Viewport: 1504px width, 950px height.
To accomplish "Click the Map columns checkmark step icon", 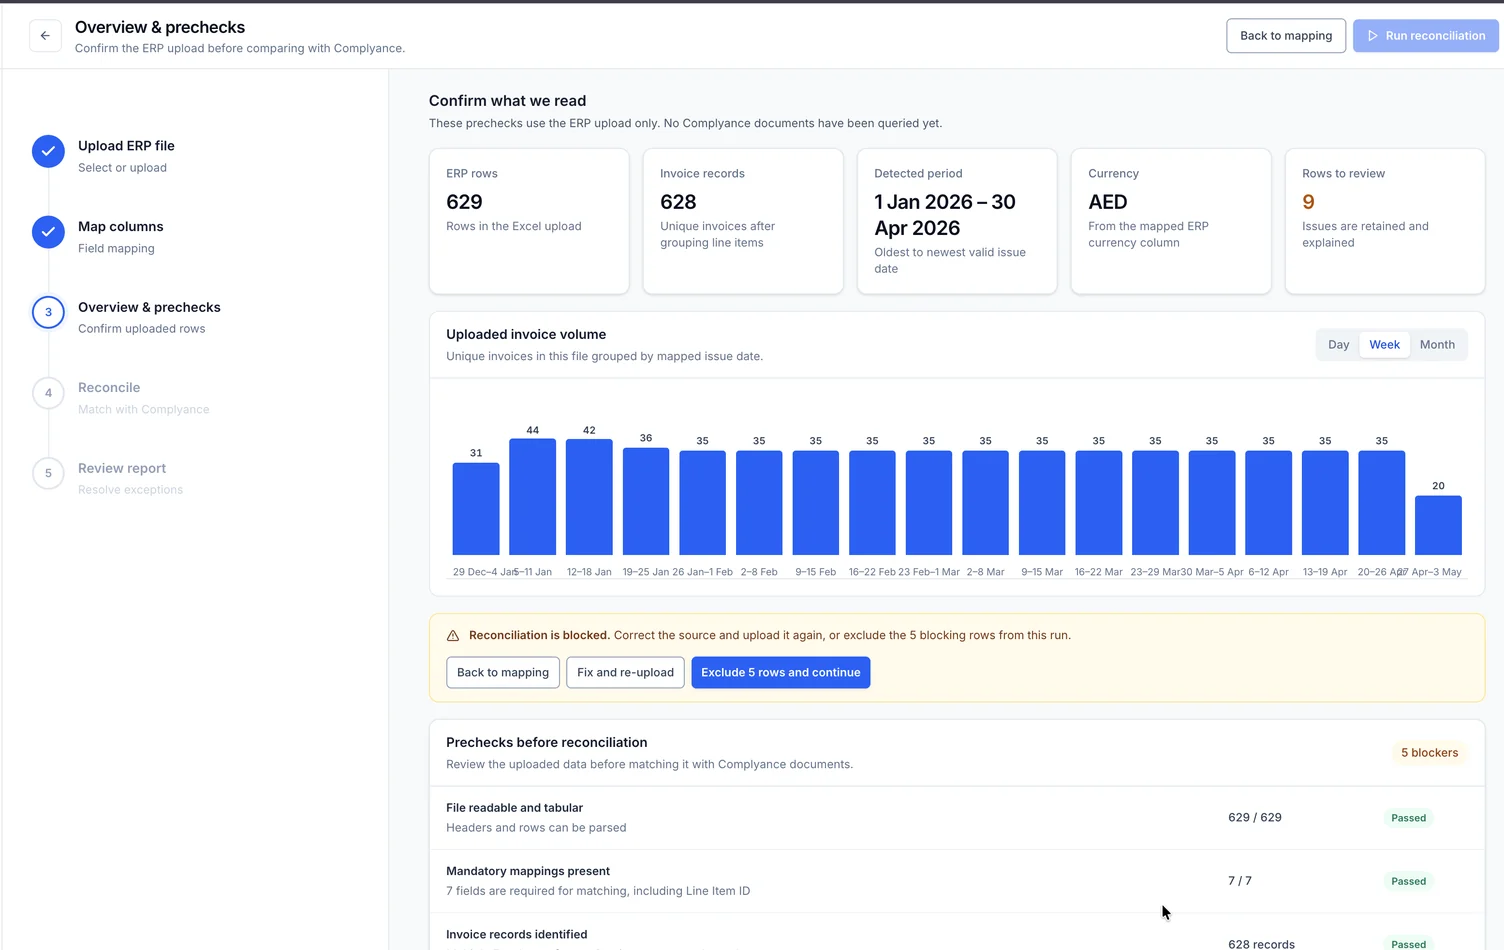I will click(48, 232).
